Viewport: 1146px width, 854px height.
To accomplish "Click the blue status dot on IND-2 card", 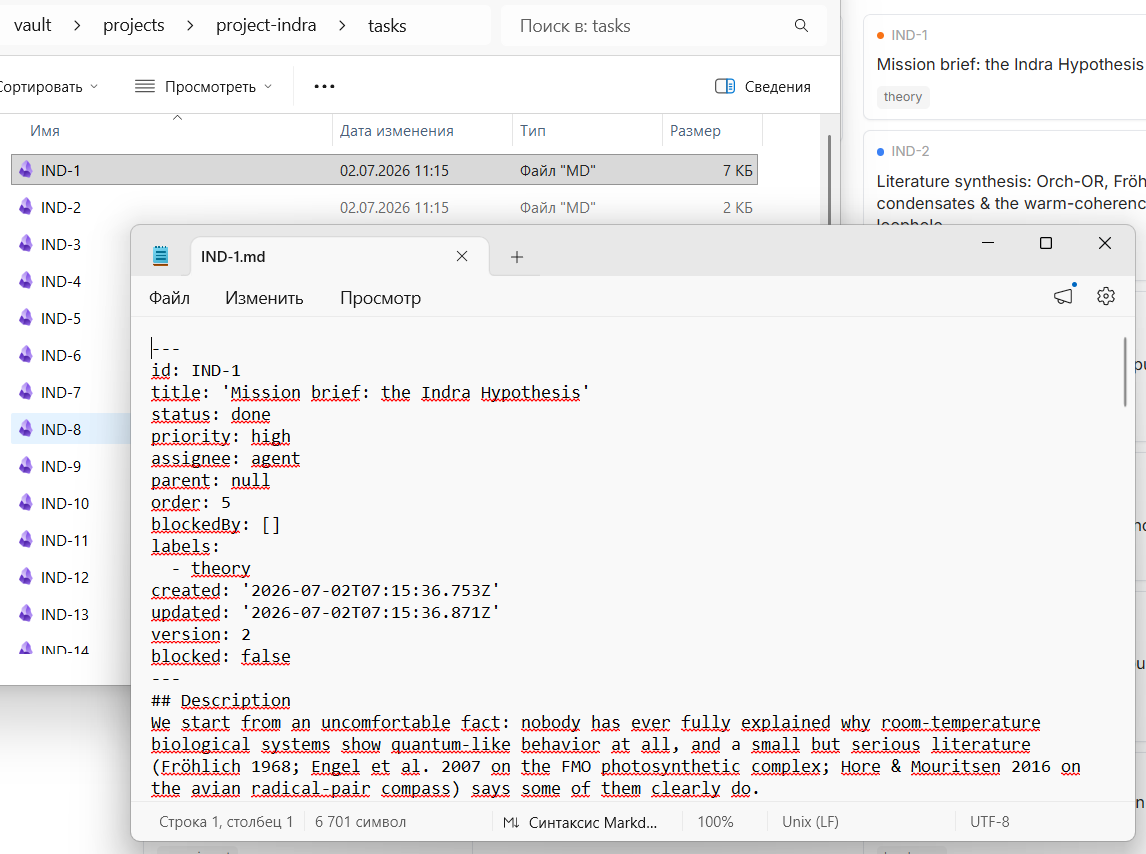I will coord(881,151).
